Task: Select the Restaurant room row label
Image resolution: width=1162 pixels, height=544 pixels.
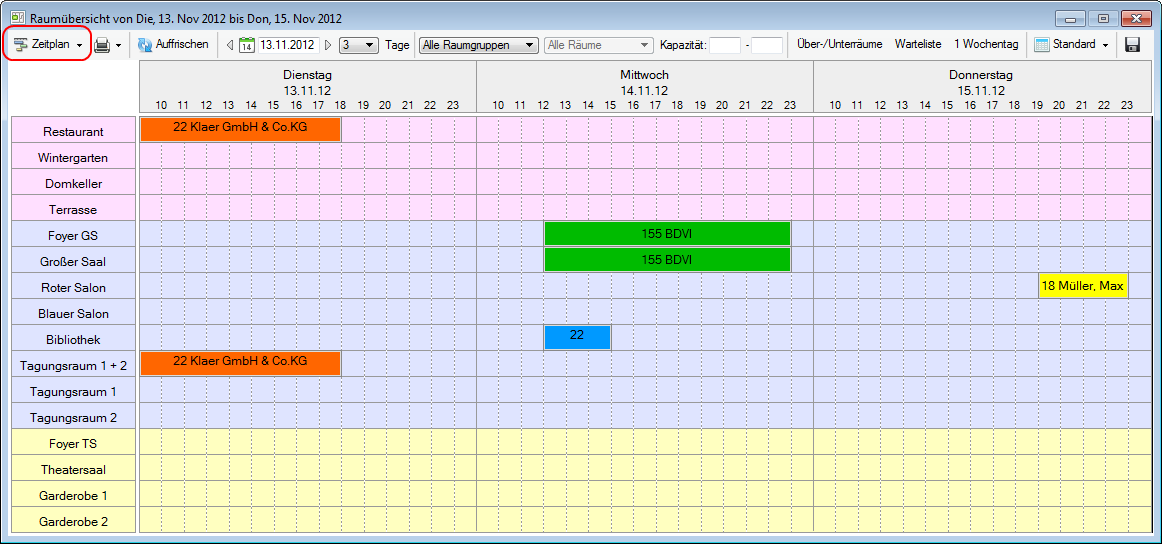Action: coord(73,132)
